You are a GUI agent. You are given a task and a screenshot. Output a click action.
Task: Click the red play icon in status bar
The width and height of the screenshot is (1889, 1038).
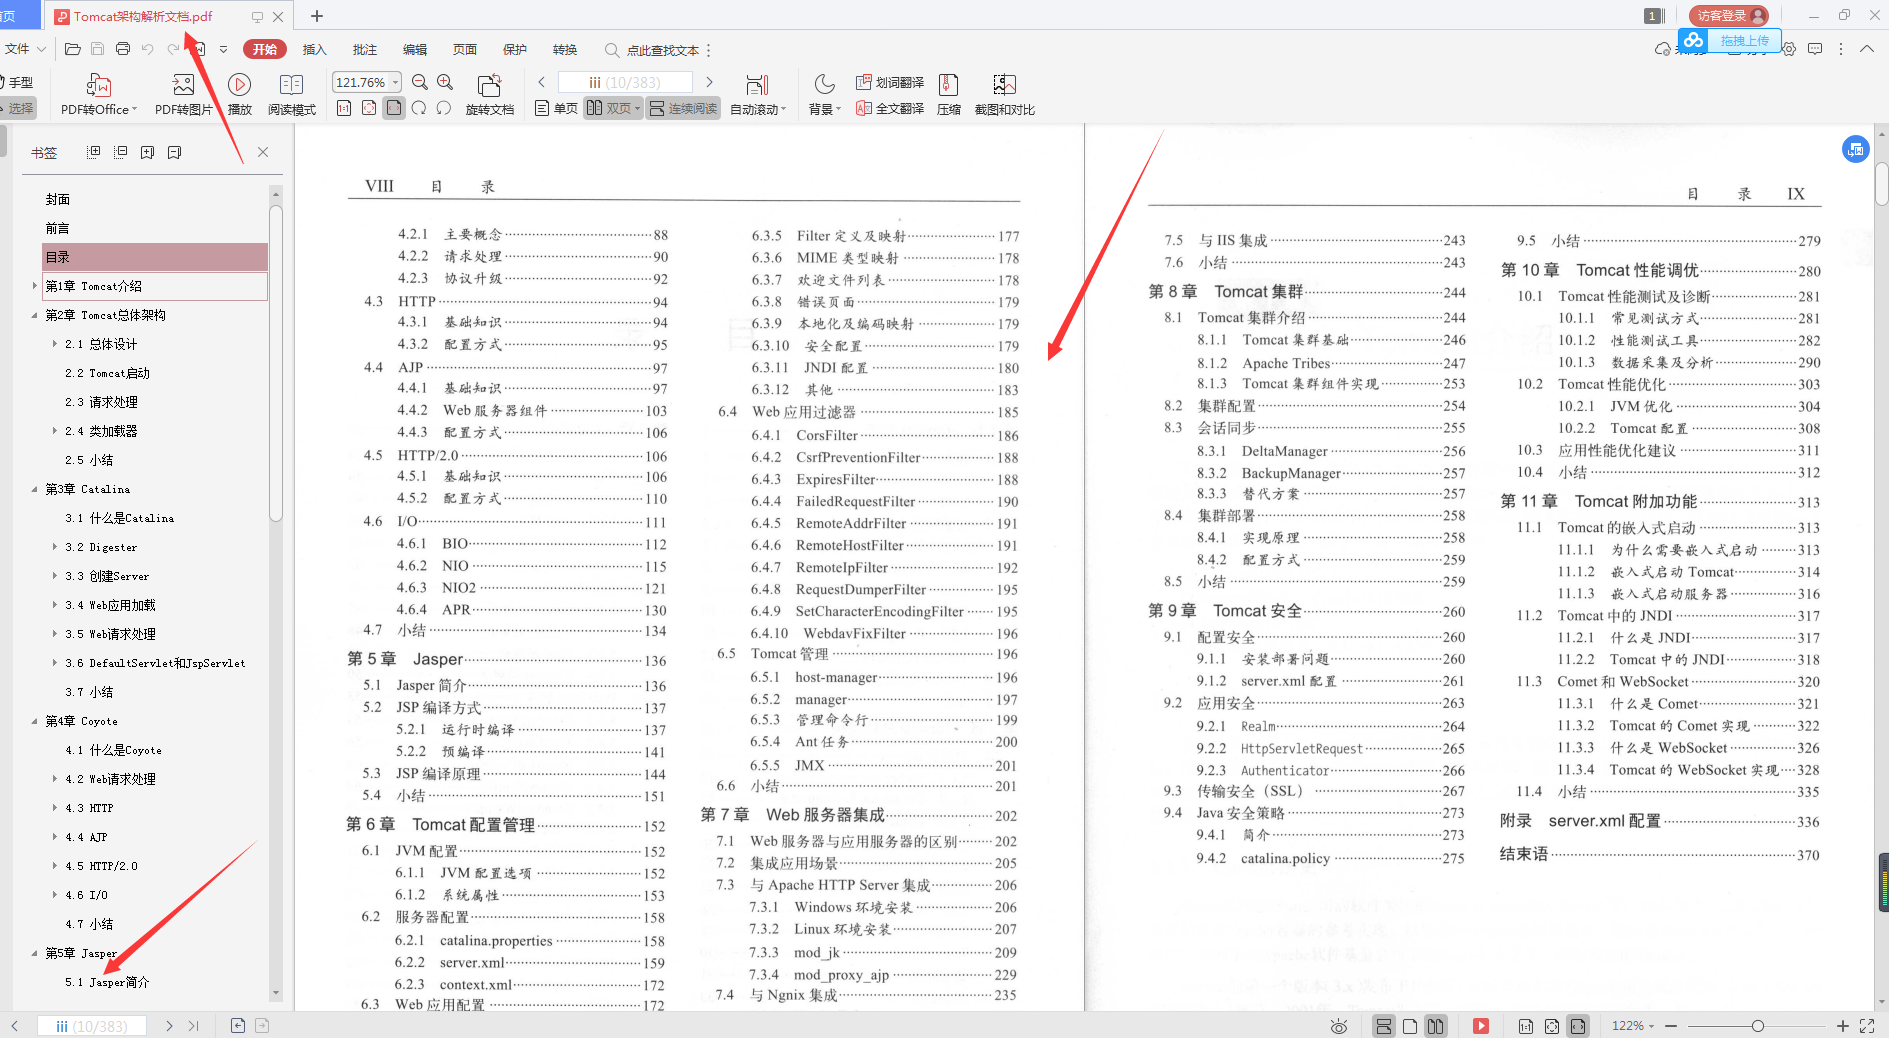click(1481, 1026)
